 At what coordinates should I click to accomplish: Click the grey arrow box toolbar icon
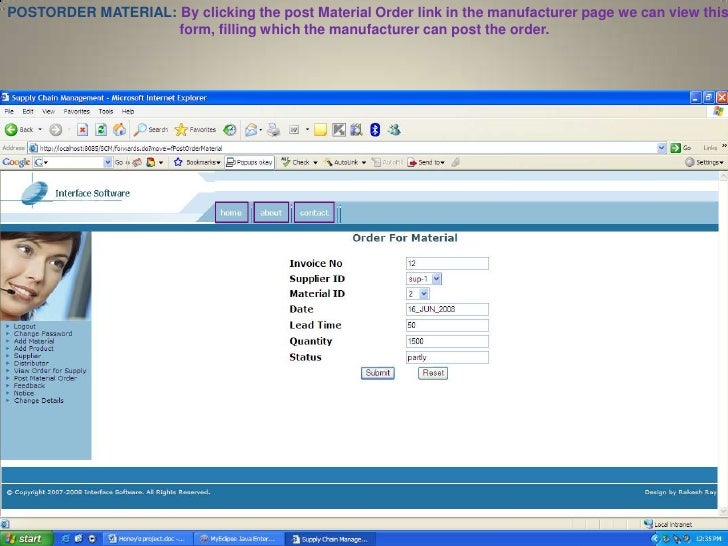[339, 130]
